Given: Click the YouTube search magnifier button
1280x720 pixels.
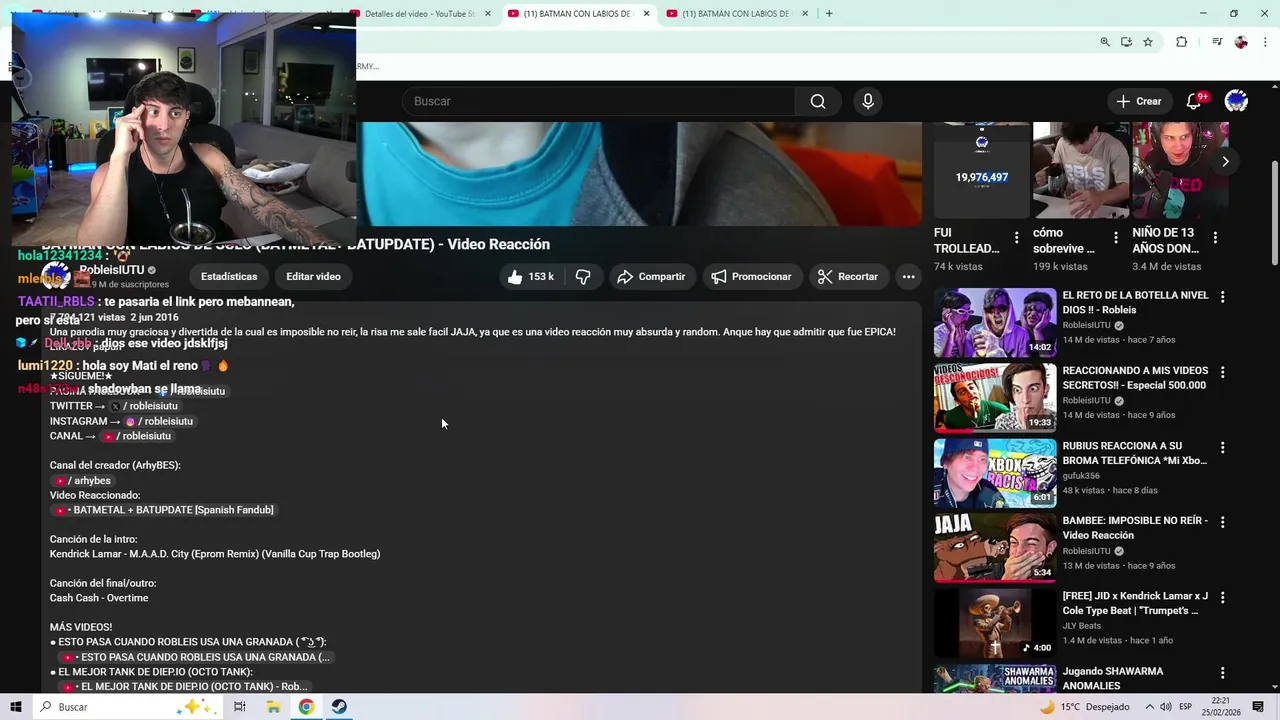Looking at the screenshot, I should click(x=817, y=101).
